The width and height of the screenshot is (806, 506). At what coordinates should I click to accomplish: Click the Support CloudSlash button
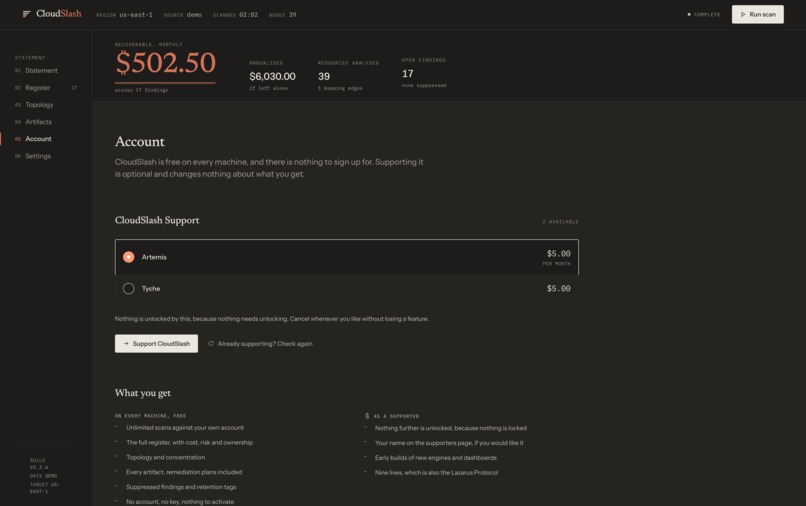[156, 344]
